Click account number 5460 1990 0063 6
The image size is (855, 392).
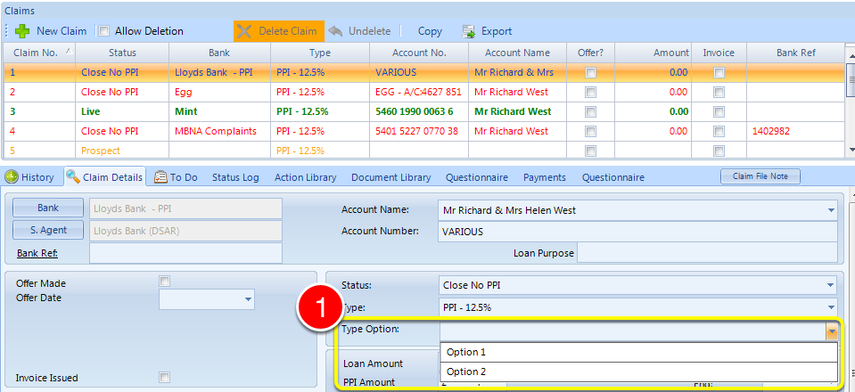(x=418, y=112)
